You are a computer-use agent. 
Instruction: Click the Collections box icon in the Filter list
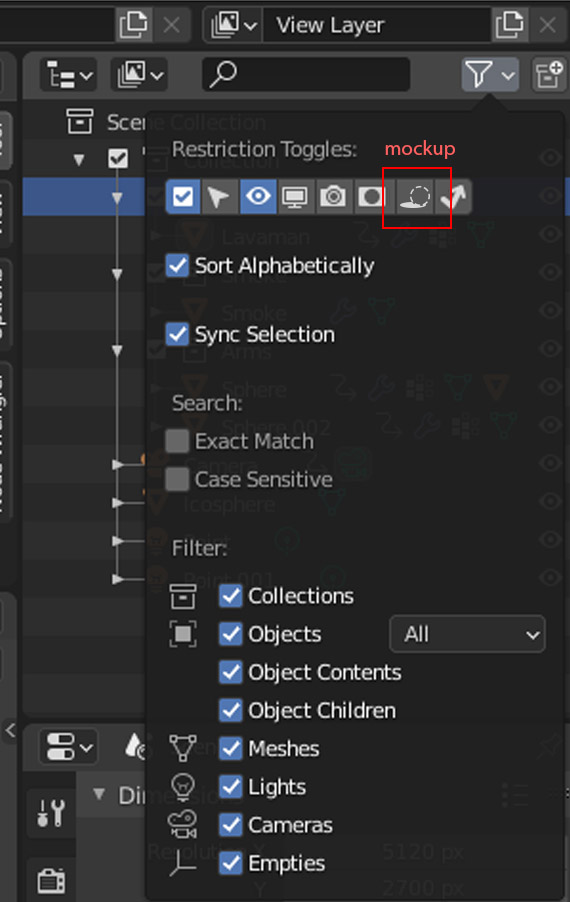tap(183, 596)
